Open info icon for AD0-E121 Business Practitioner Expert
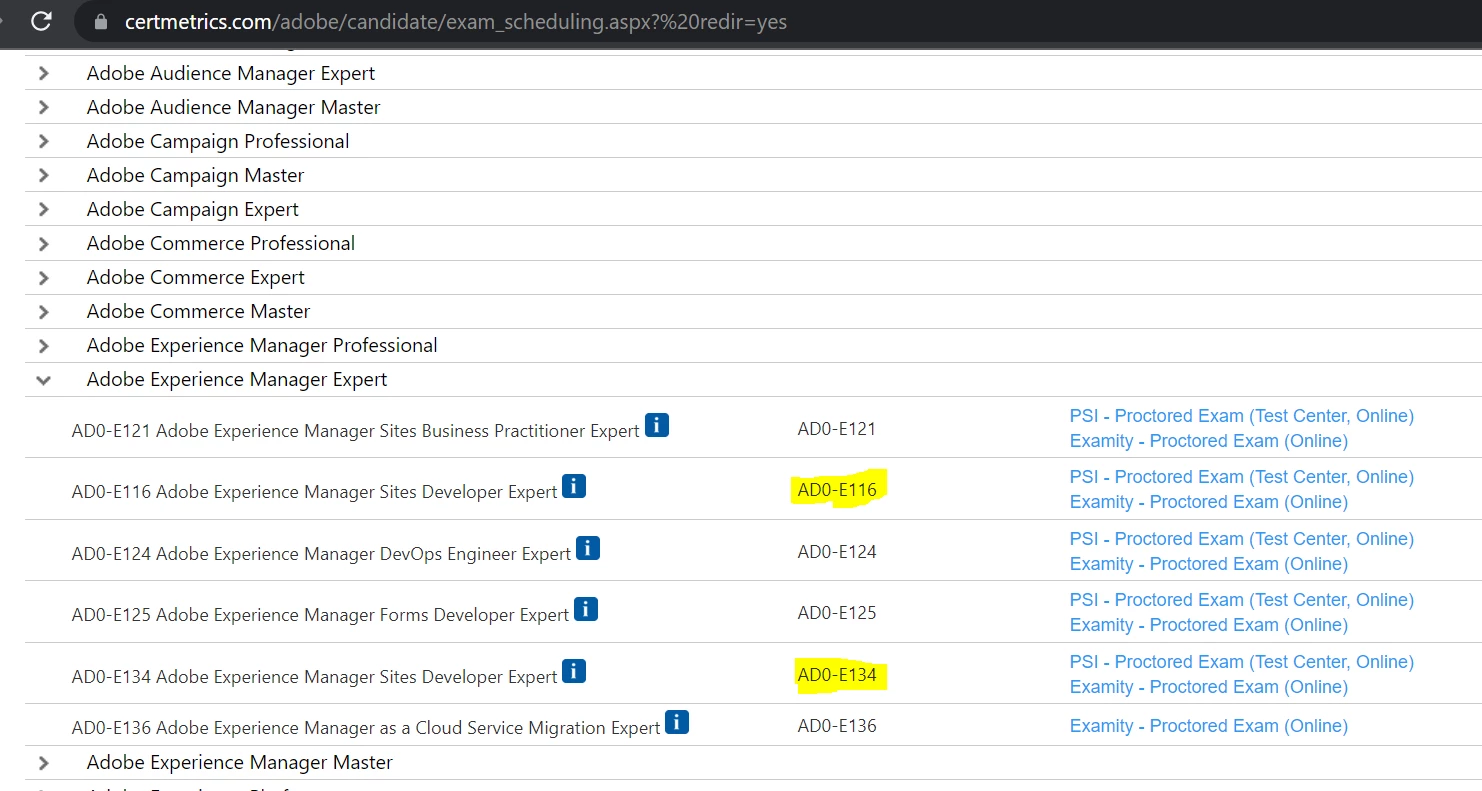Image resolution: width=1482 pixels, height=791 pixels. 657,425
